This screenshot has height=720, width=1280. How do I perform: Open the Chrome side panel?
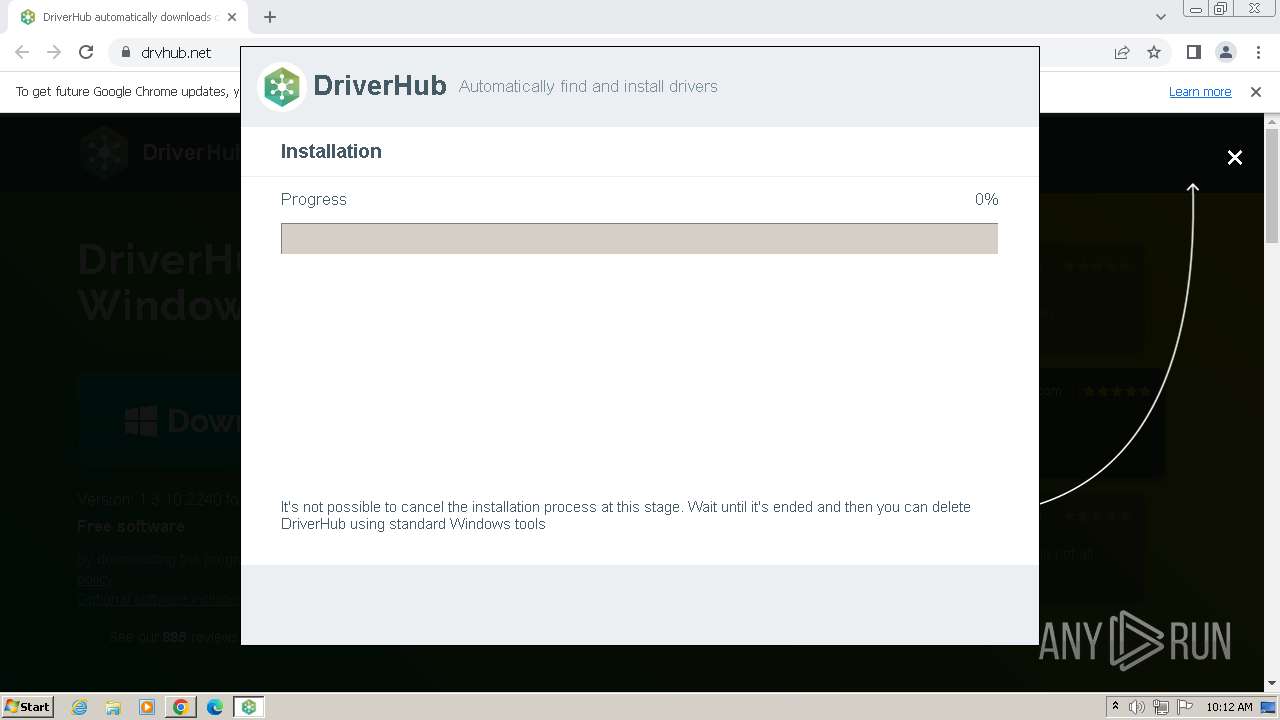(x=1193, y=52)
